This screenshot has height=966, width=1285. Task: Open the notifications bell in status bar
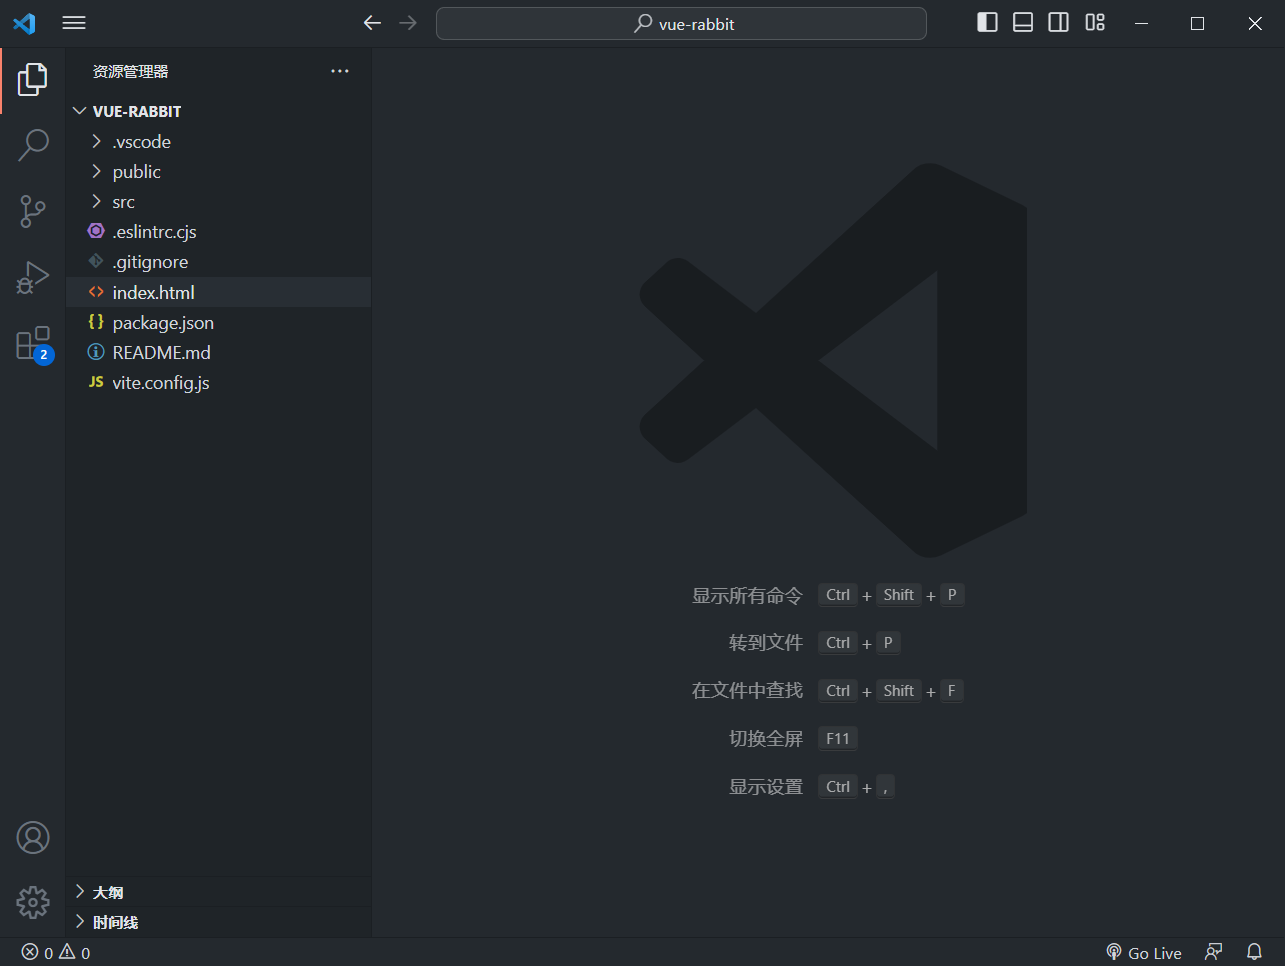pos(1254,953)
